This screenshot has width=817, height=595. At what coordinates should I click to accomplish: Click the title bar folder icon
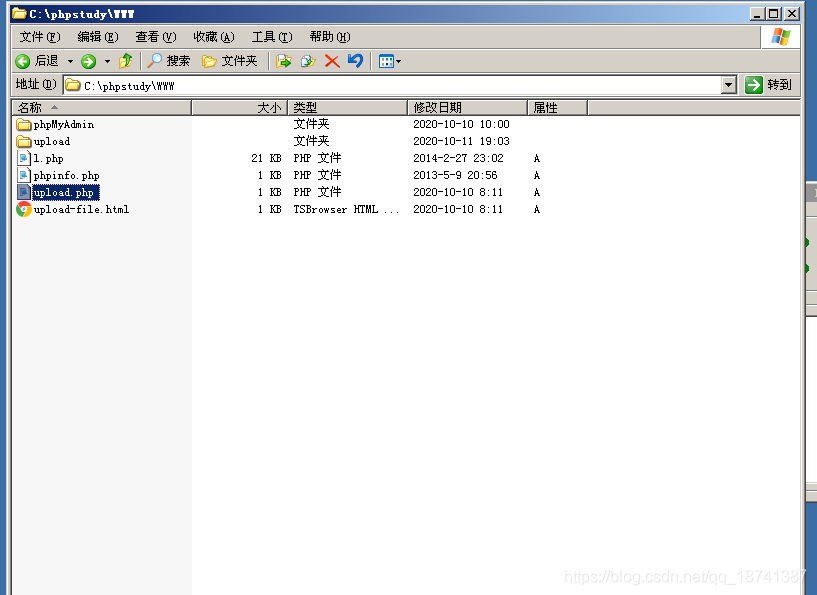19,13
